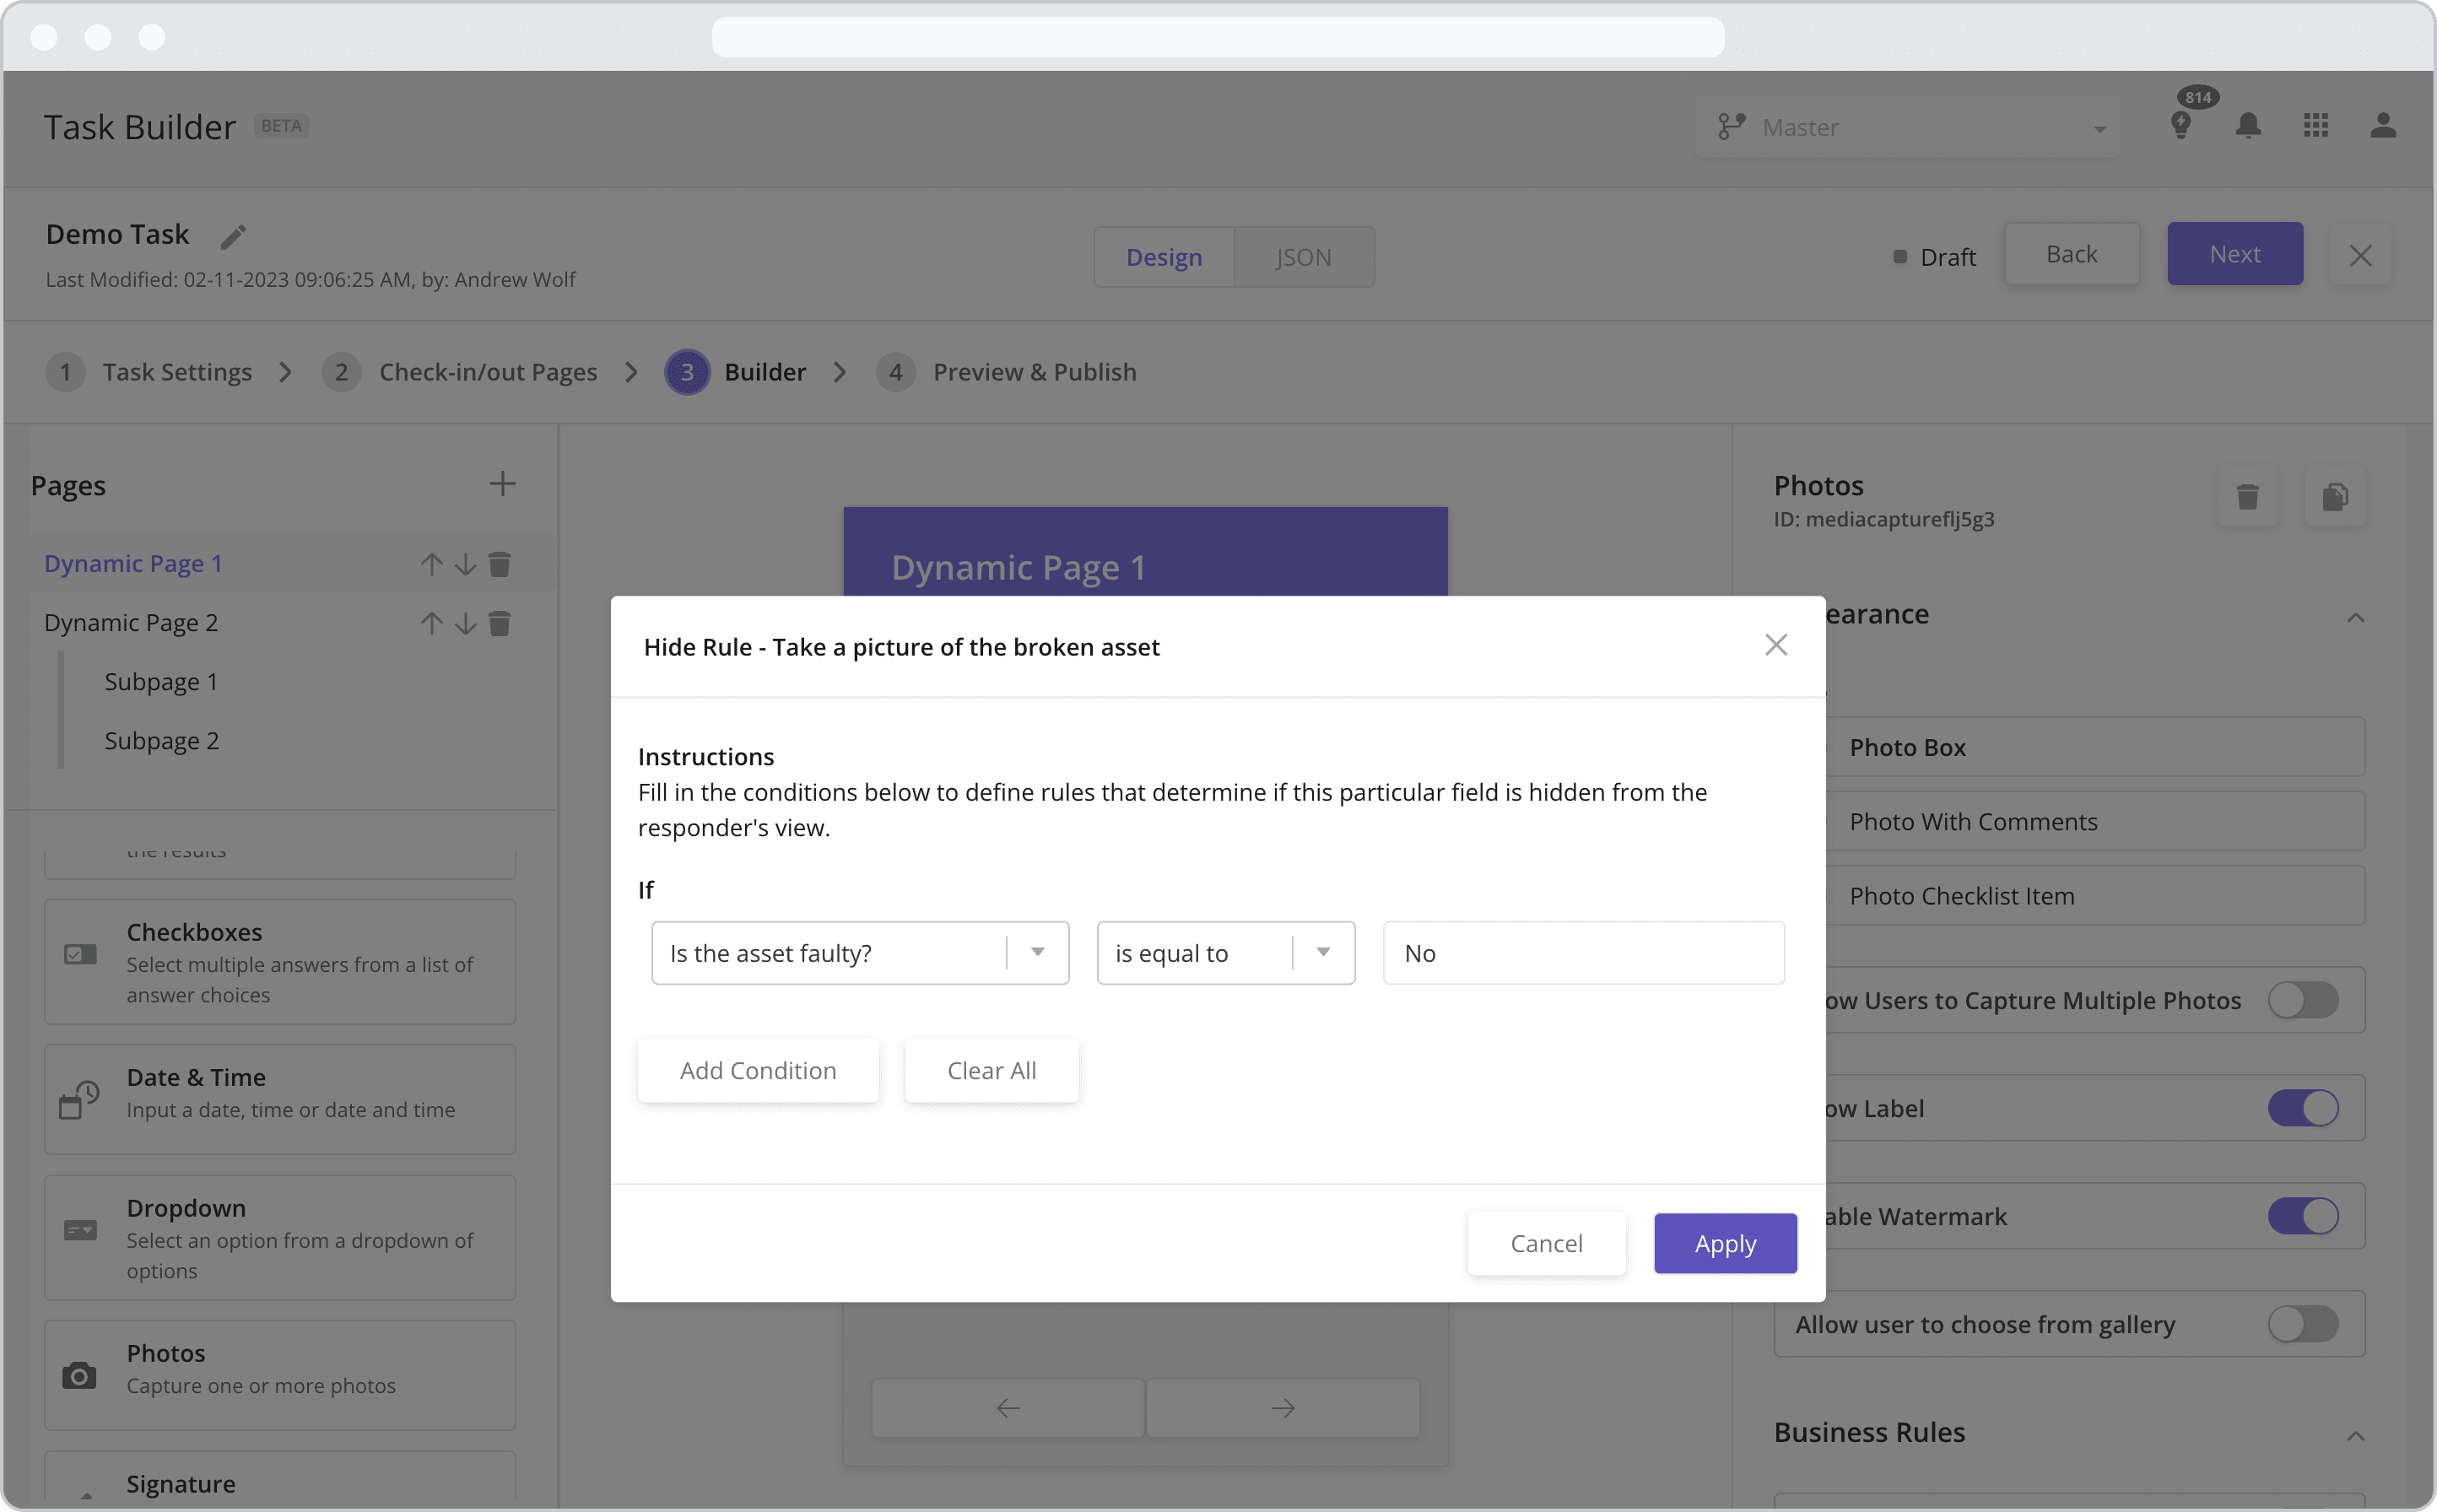Close the Hide Rule dialog
Image resolution: width=2437 pixels, height=1512 pixels.
tap(1775, 645)
